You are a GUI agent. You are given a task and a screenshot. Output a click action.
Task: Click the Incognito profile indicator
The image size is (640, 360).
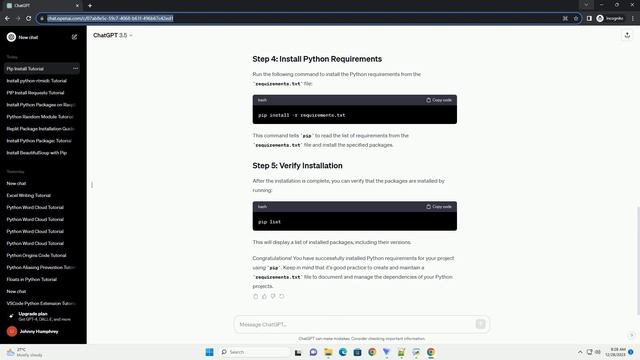pyautogui.click(x=610, y=18)
